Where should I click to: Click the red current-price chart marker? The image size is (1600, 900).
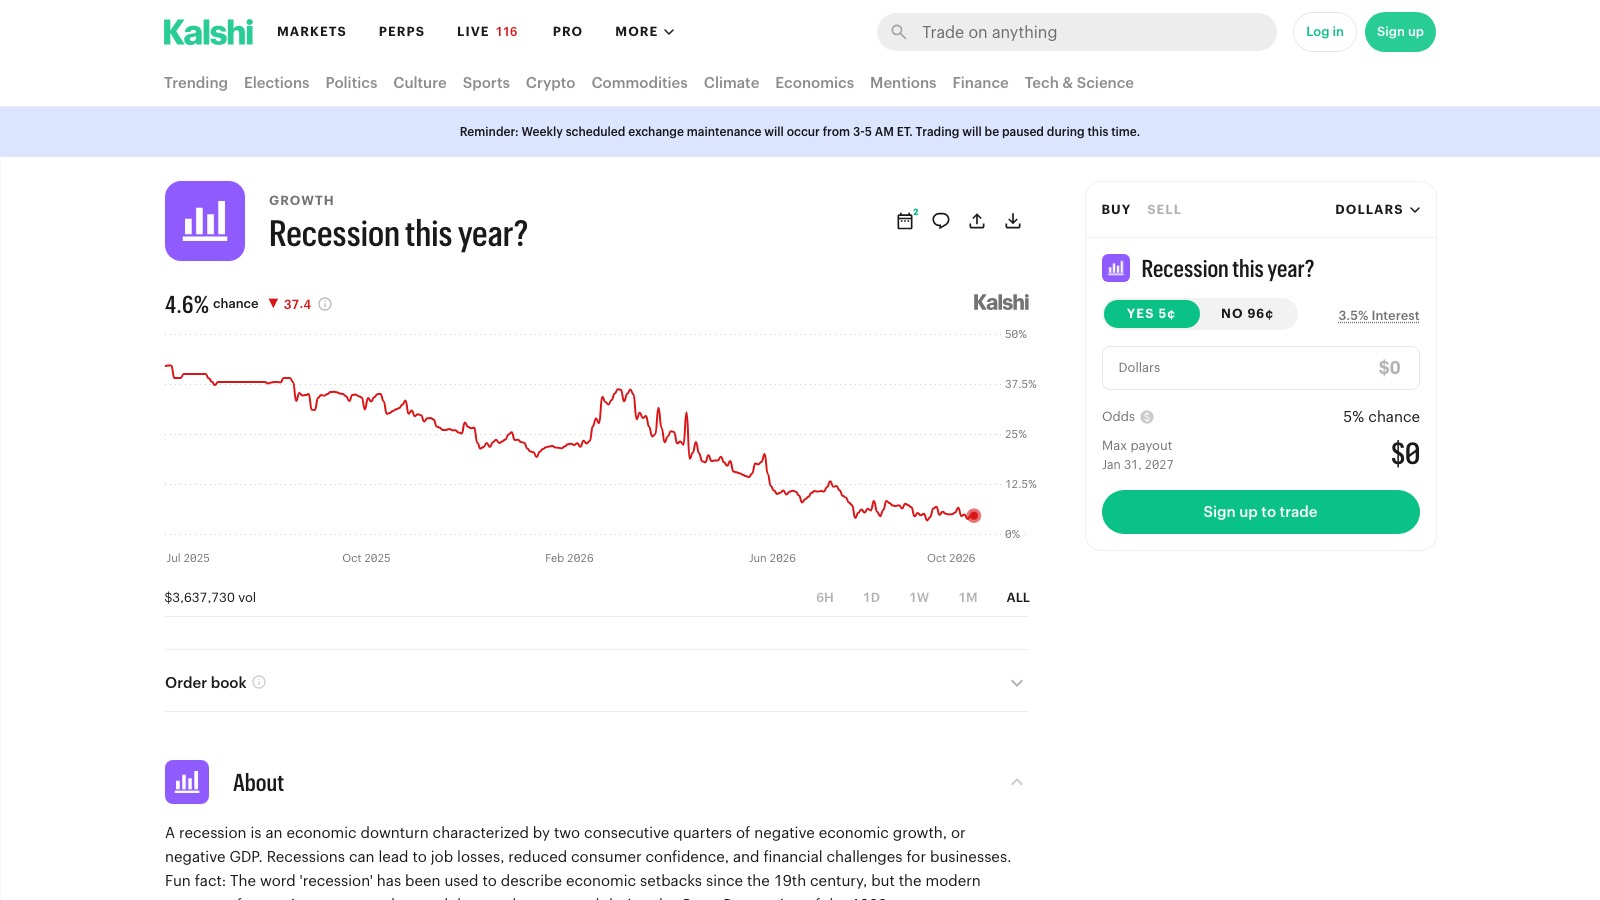tap(974, 516)
